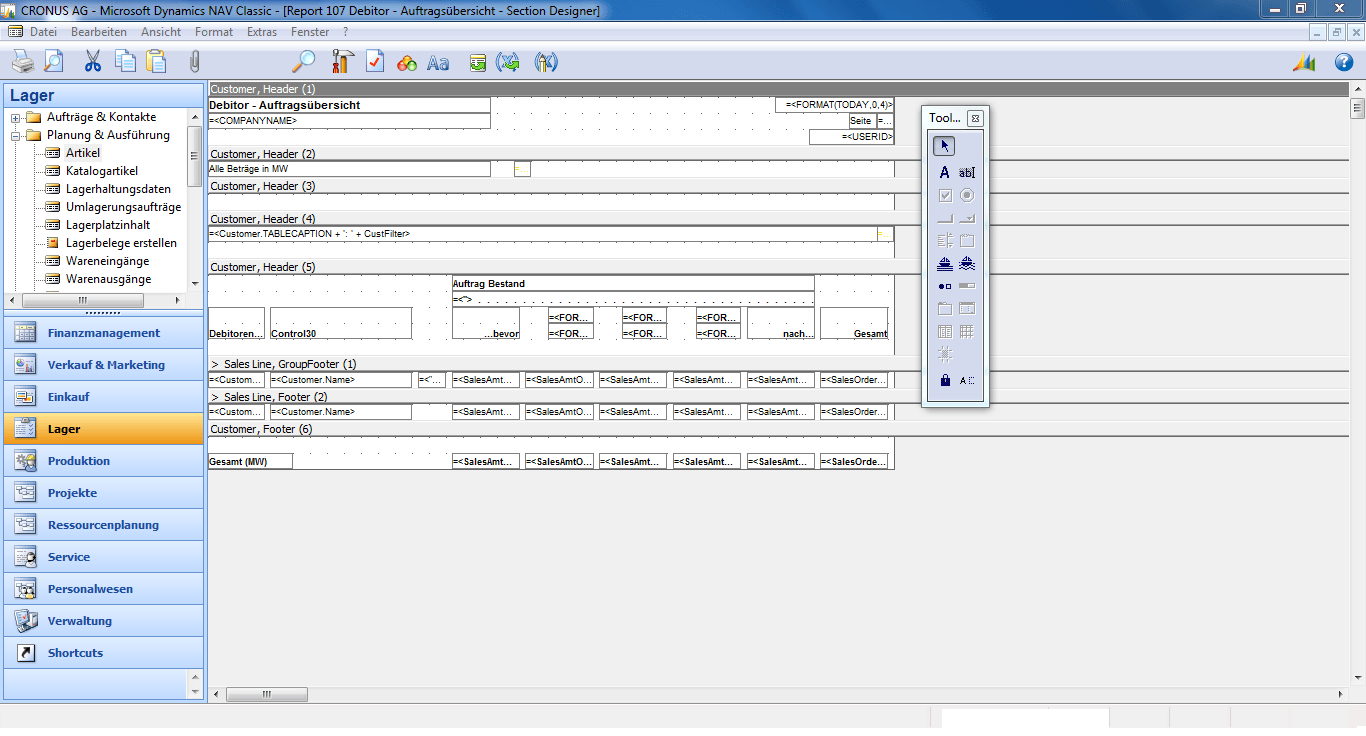
Task: Click the Paste clipboard icon
Action: click(156, 62)
